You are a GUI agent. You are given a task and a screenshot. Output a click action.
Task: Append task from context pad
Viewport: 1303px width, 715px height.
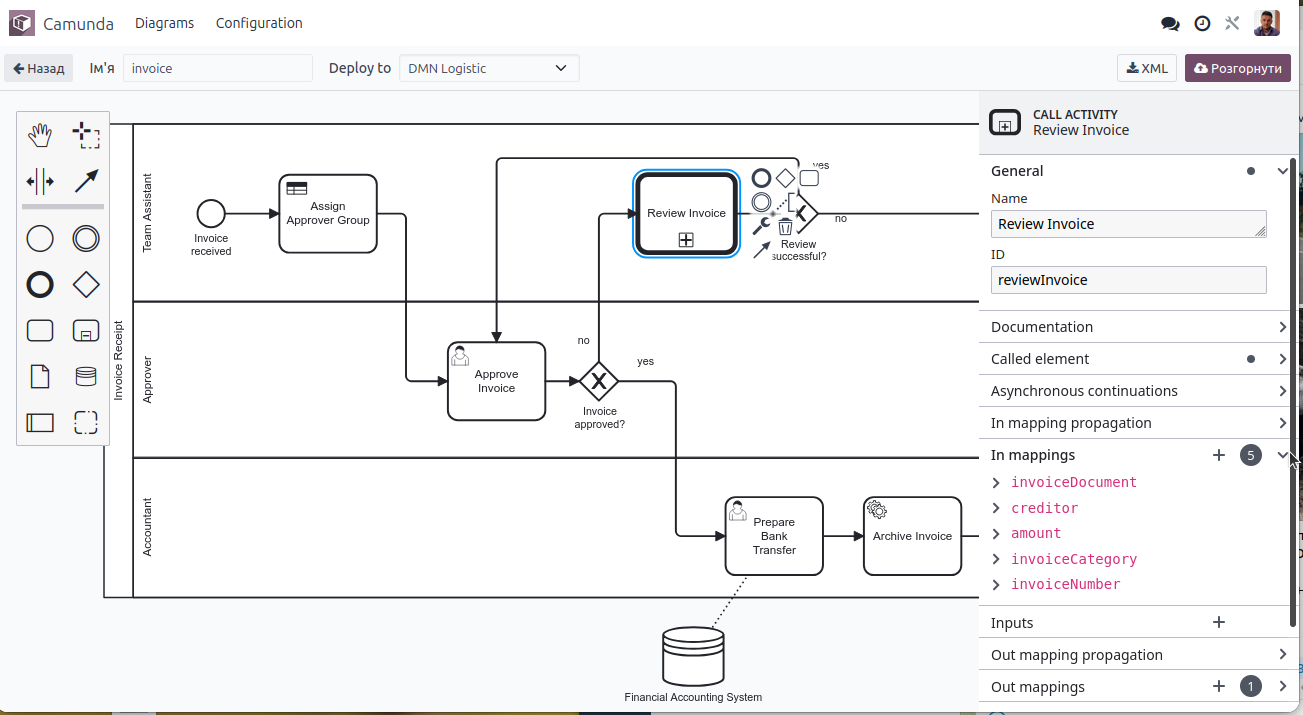point(809,178)
